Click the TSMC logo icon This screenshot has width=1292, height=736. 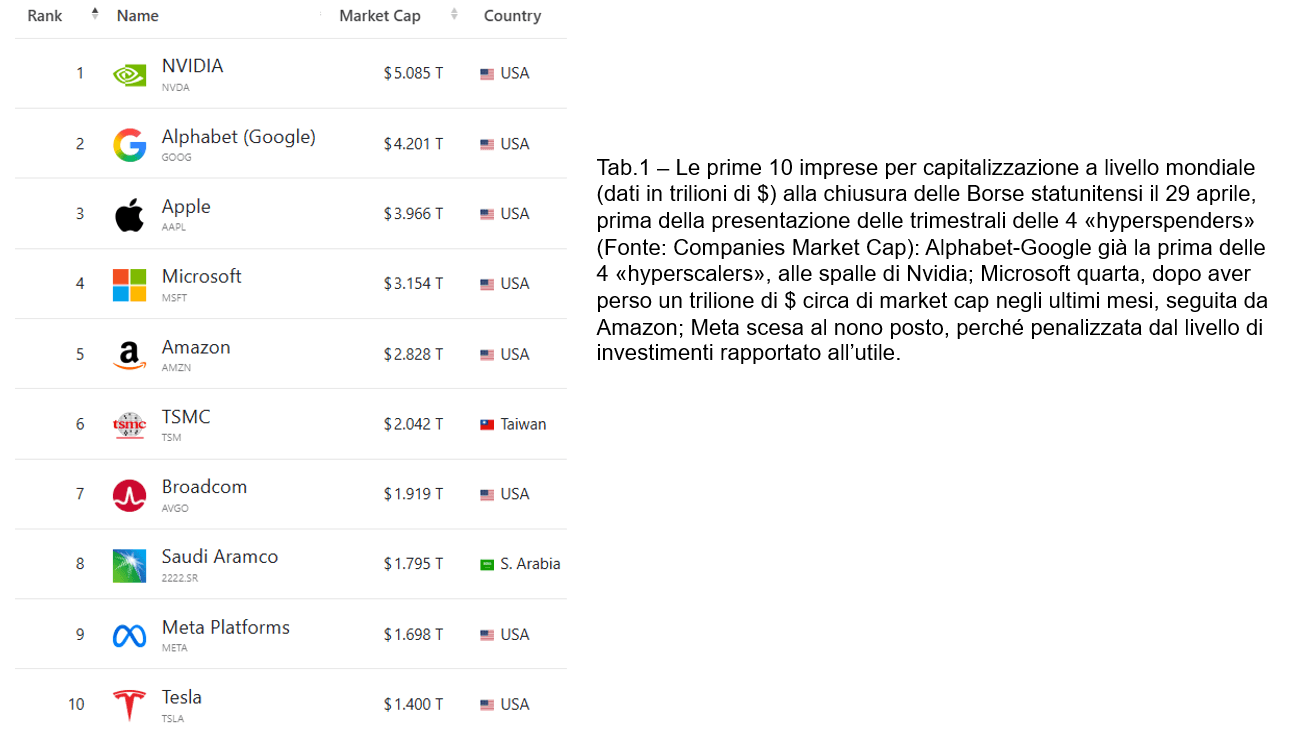pyautogui.click(x=129, y=425)
